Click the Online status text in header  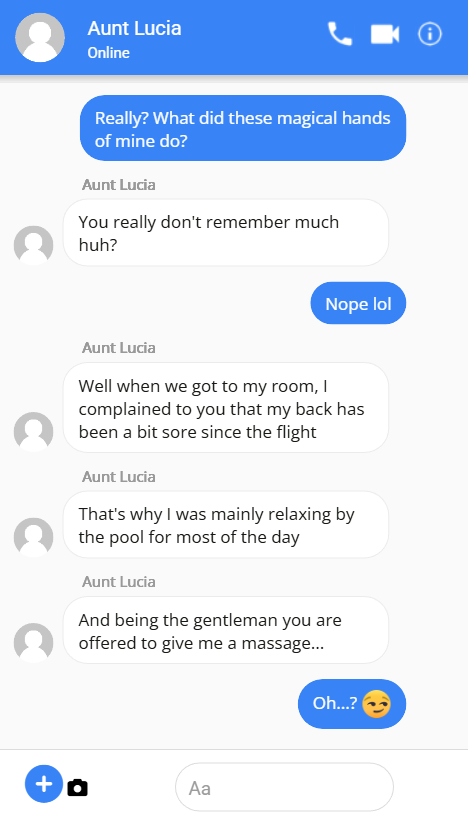pyautogui.click(x=109, y=53)
